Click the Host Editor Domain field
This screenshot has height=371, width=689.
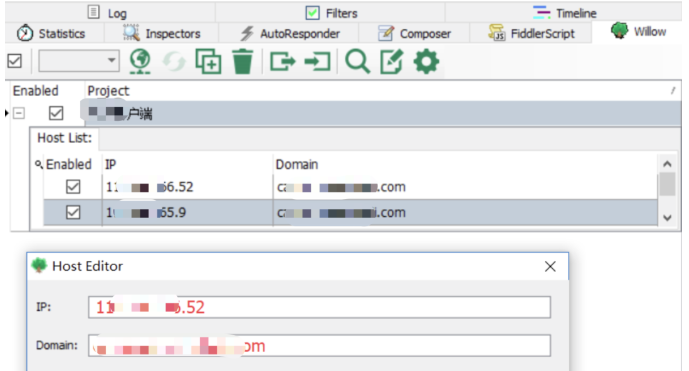tap(319, 346)
